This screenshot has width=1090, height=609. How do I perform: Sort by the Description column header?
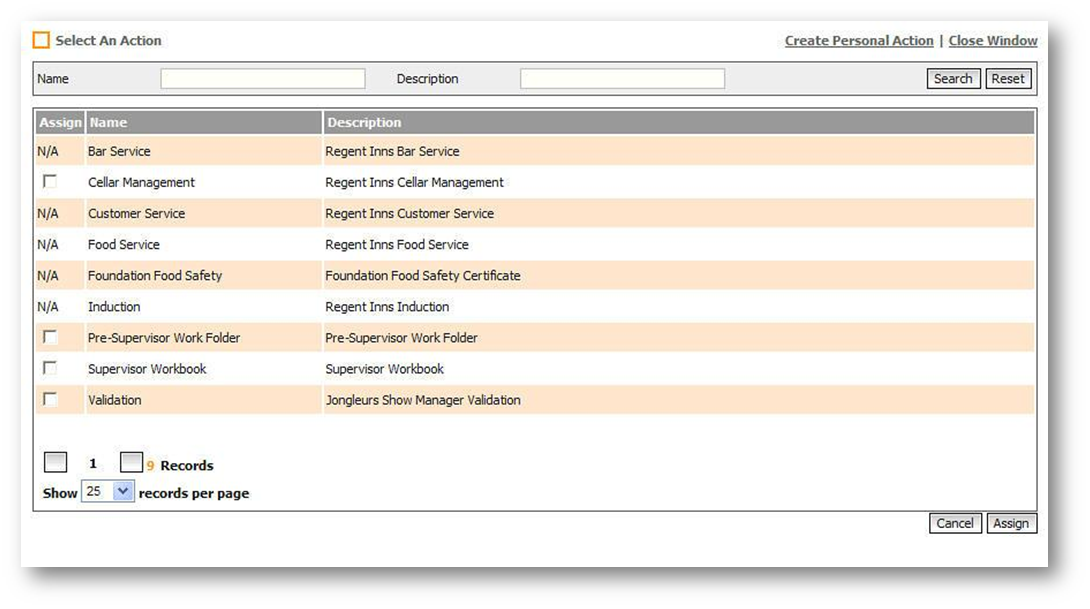(364, 123)
